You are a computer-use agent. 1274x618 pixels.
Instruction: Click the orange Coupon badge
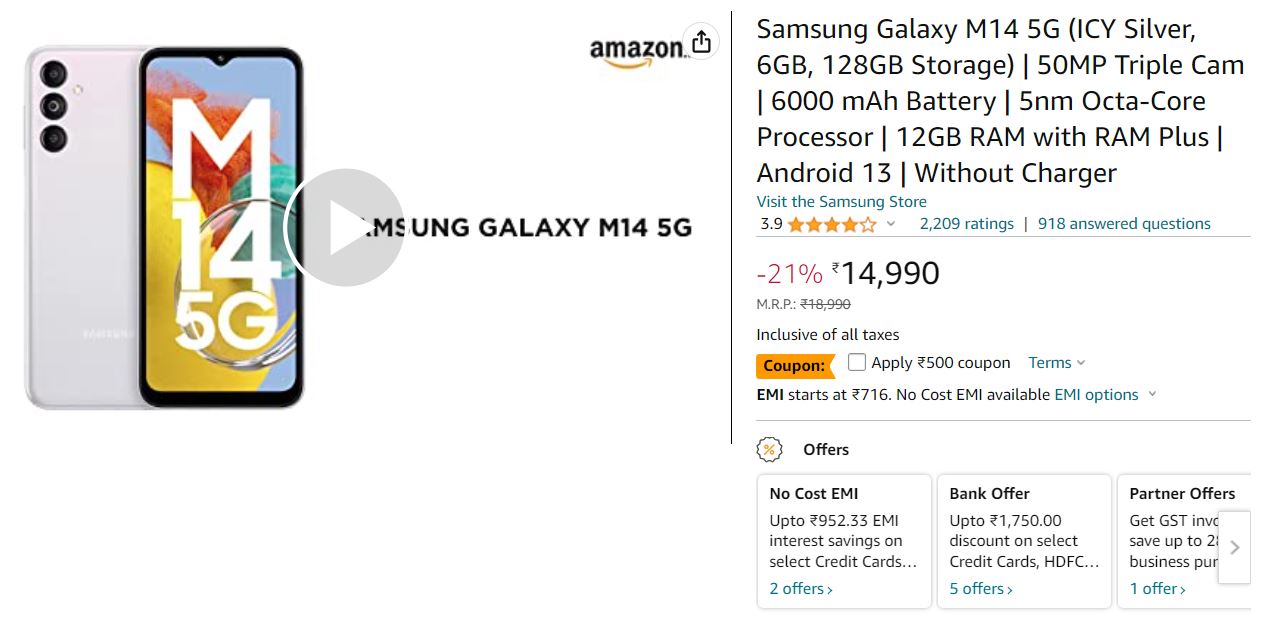[794, 366]
